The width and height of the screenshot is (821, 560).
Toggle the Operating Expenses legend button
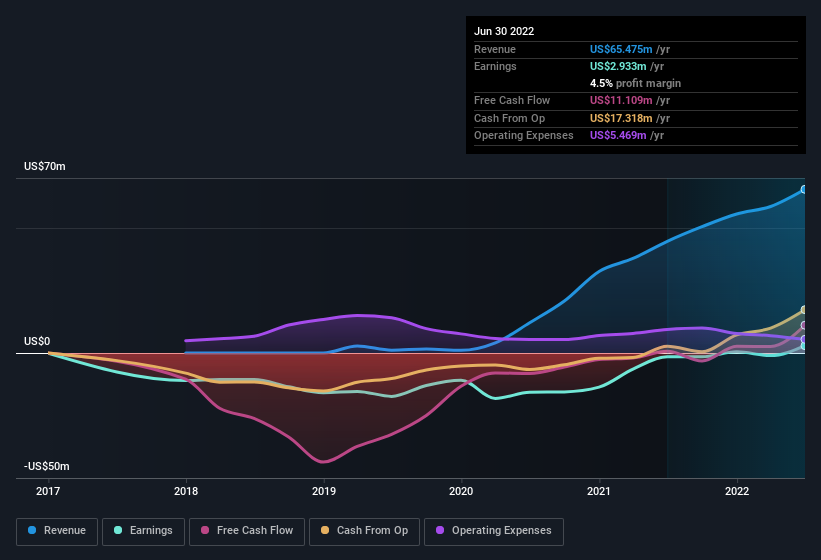pyautogui.click(x=494, y=531)
